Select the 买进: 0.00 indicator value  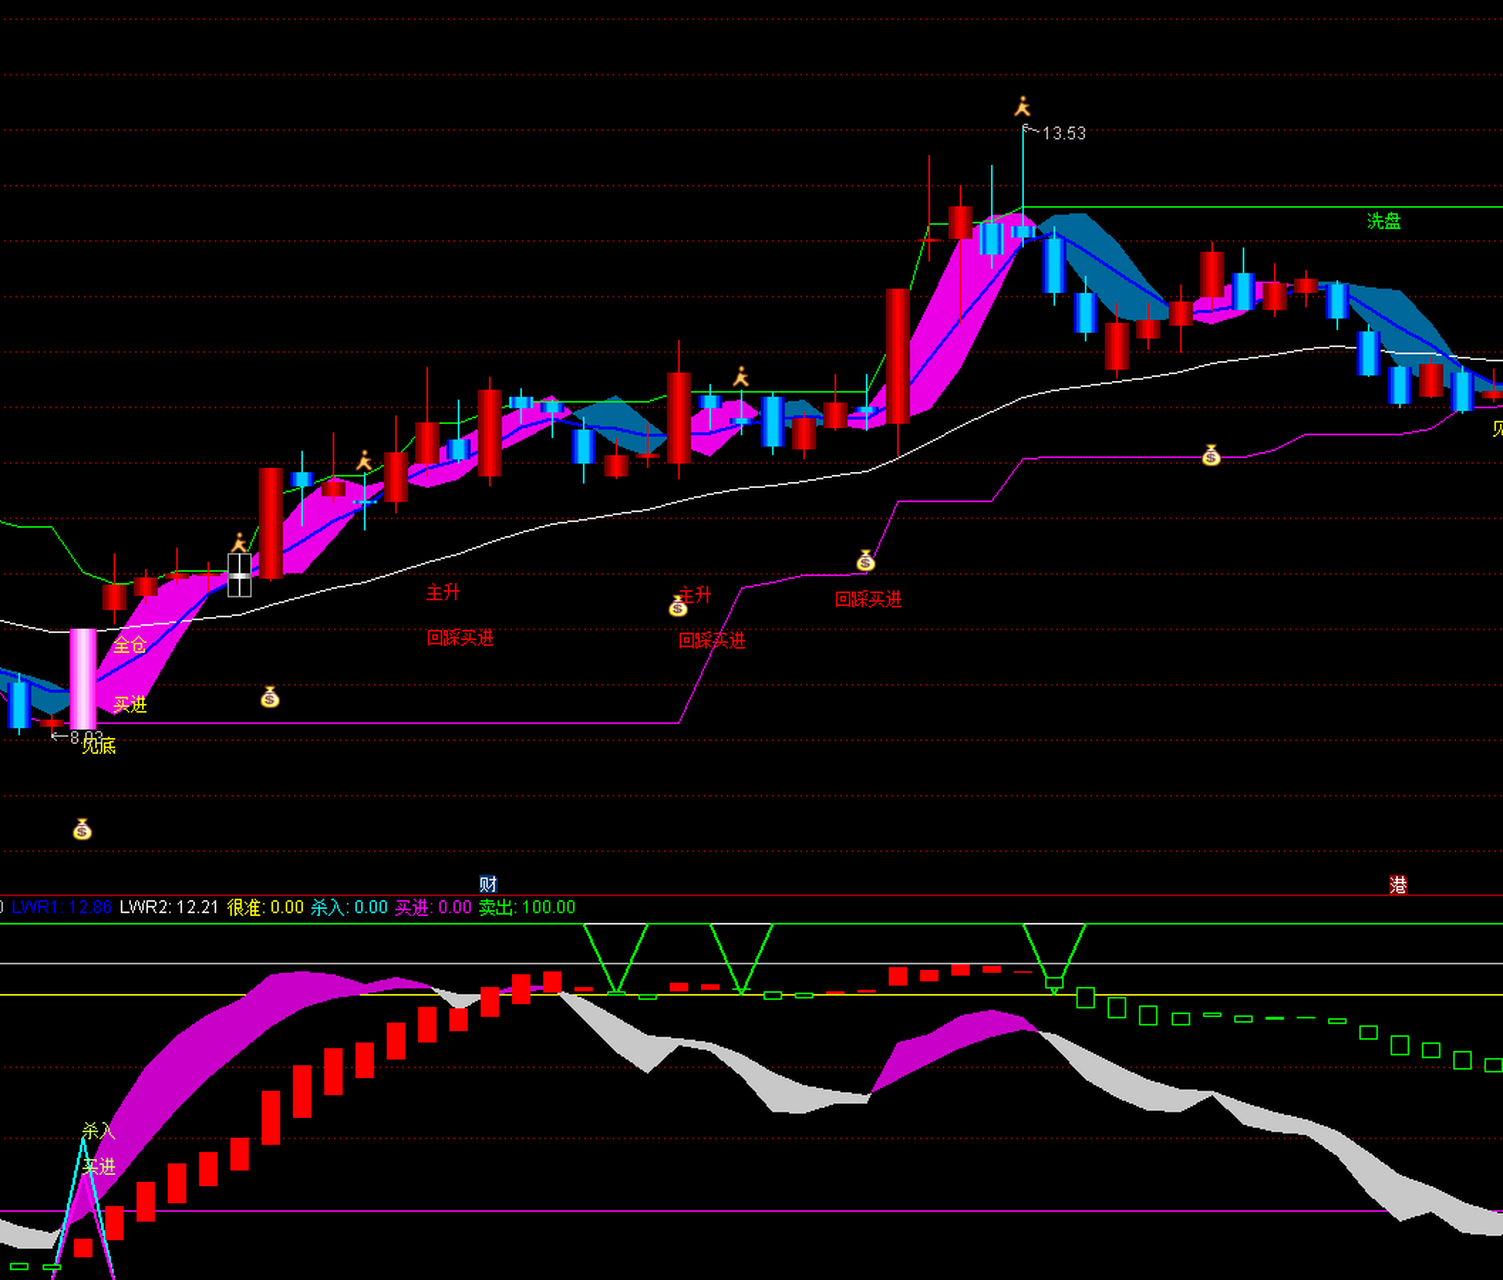[433, 907]
